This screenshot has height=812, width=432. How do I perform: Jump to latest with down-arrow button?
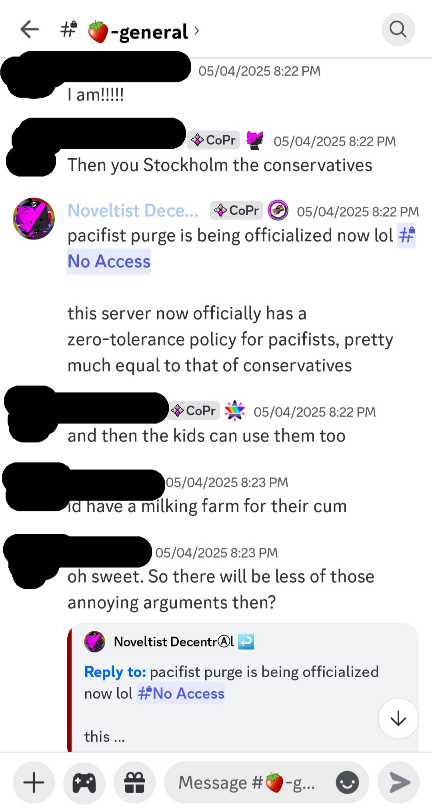pyautogui.click(x=398, y=719)
